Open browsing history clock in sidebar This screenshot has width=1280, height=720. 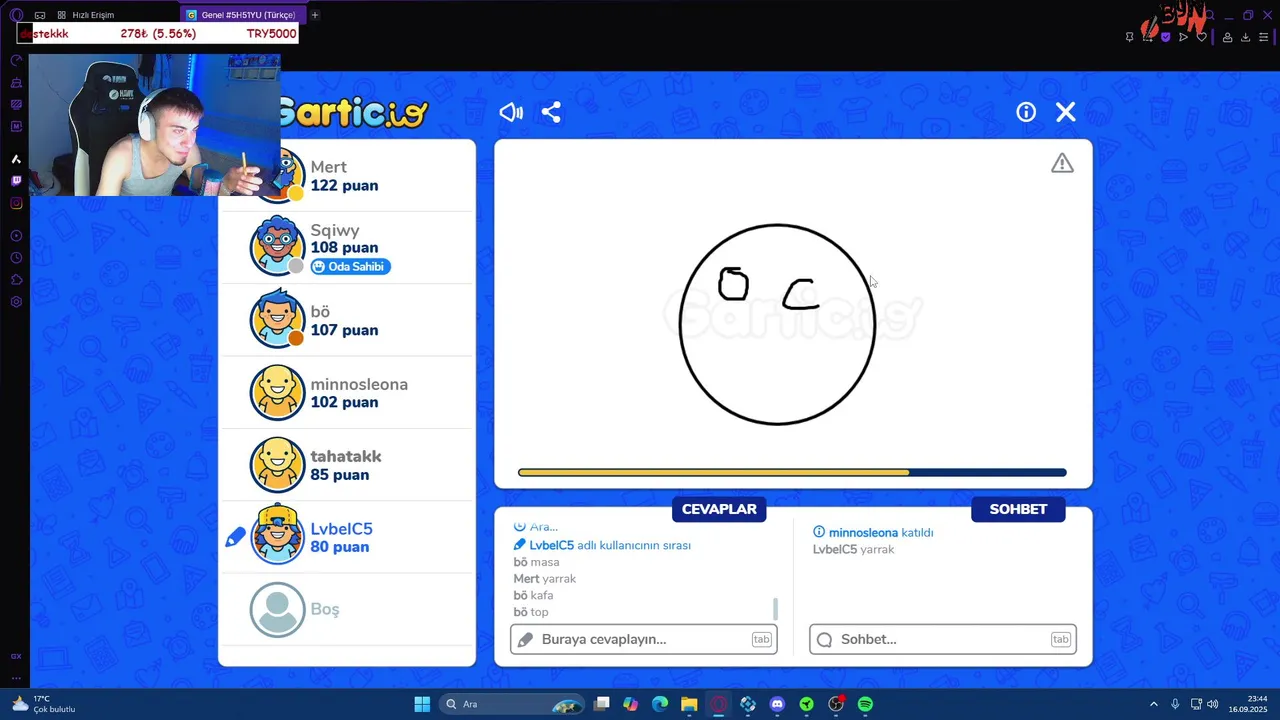16,258
